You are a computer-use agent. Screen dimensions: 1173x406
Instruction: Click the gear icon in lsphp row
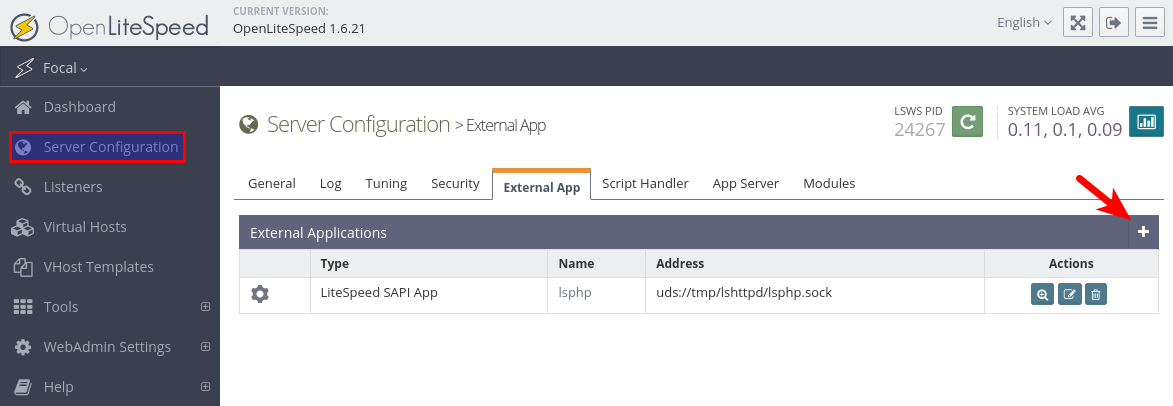tap(260, 294)
